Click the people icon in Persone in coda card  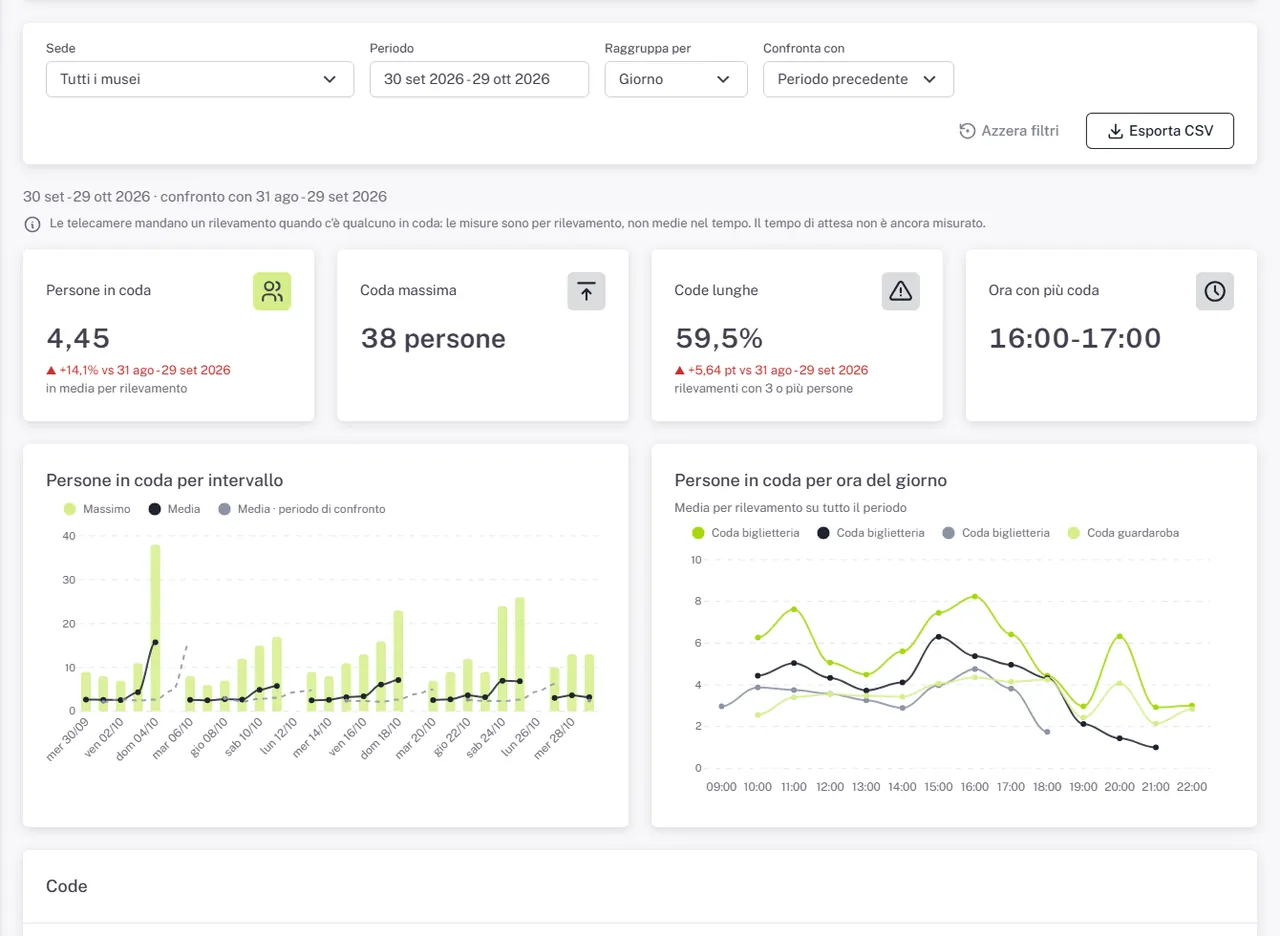click(x=272, y=291)
